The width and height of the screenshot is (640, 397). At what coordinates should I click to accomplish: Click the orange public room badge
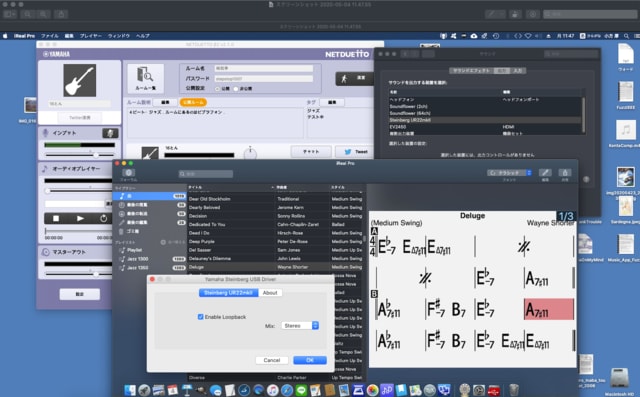tap(193, 102)
